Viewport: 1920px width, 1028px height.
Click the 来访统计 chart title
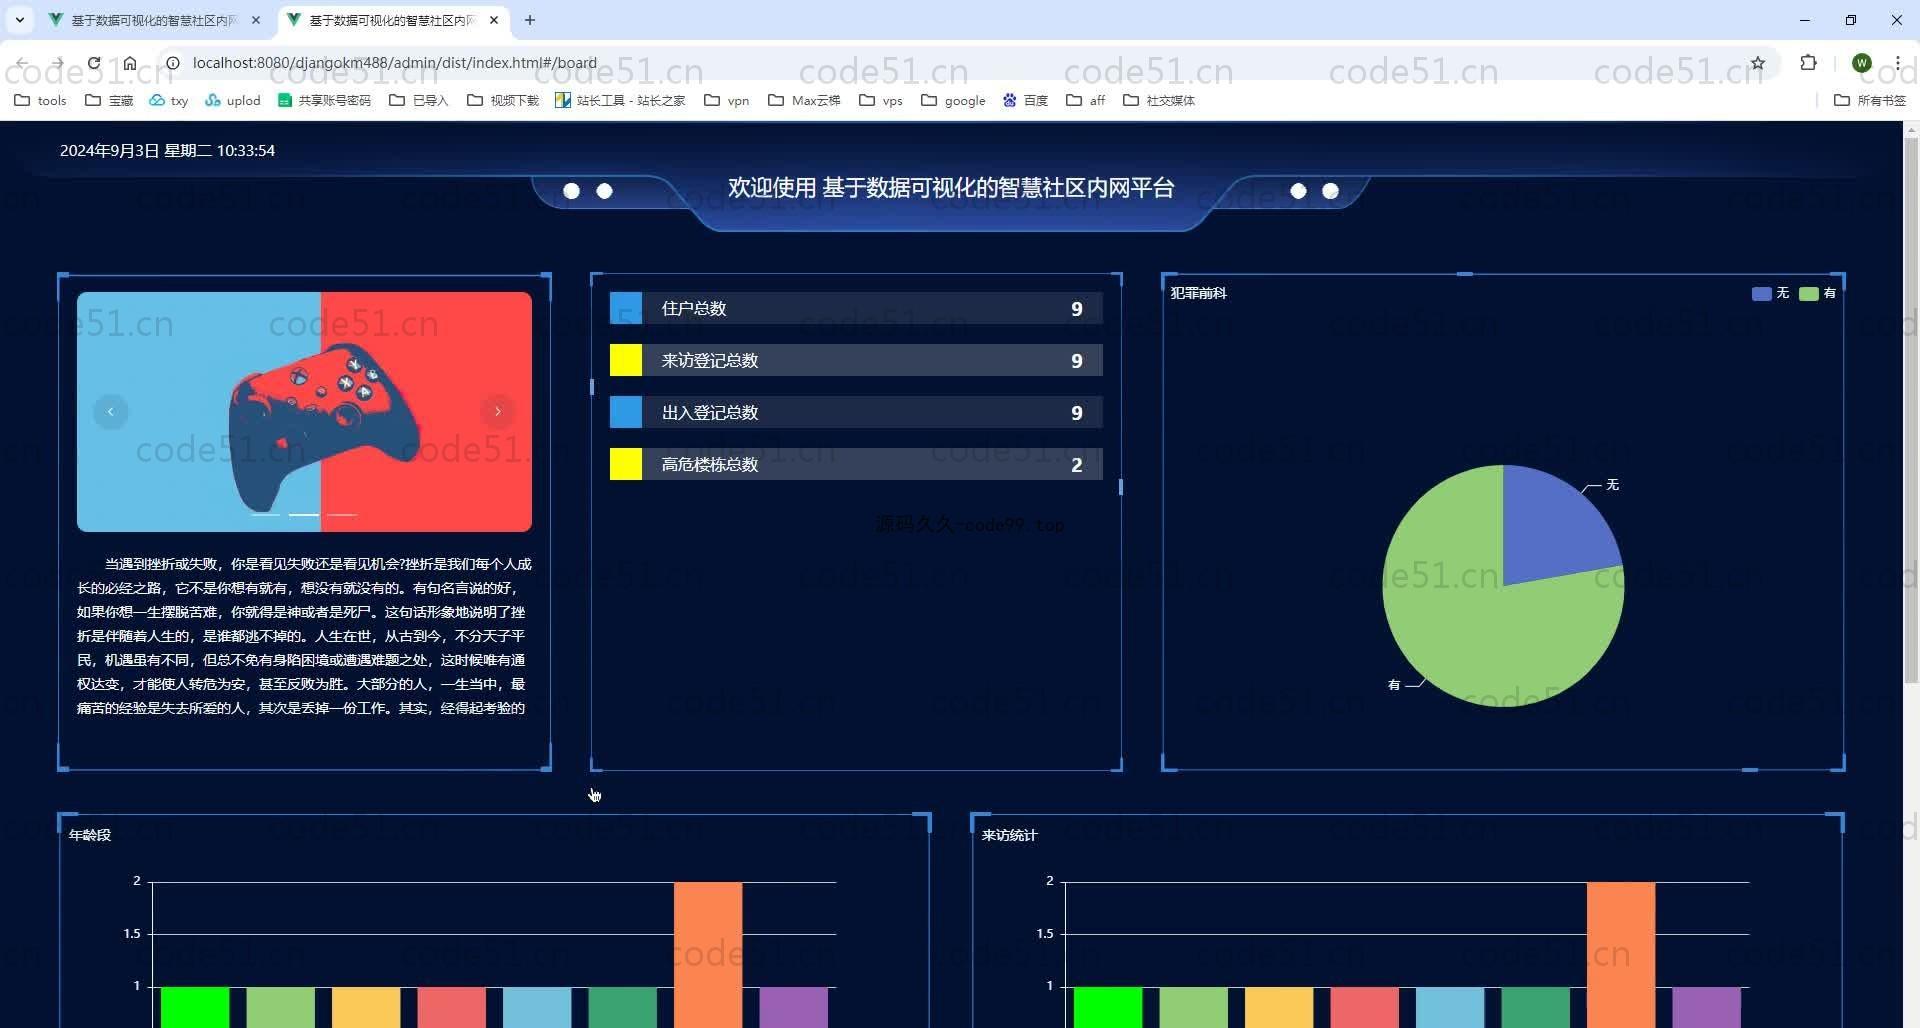(1010, 835)
